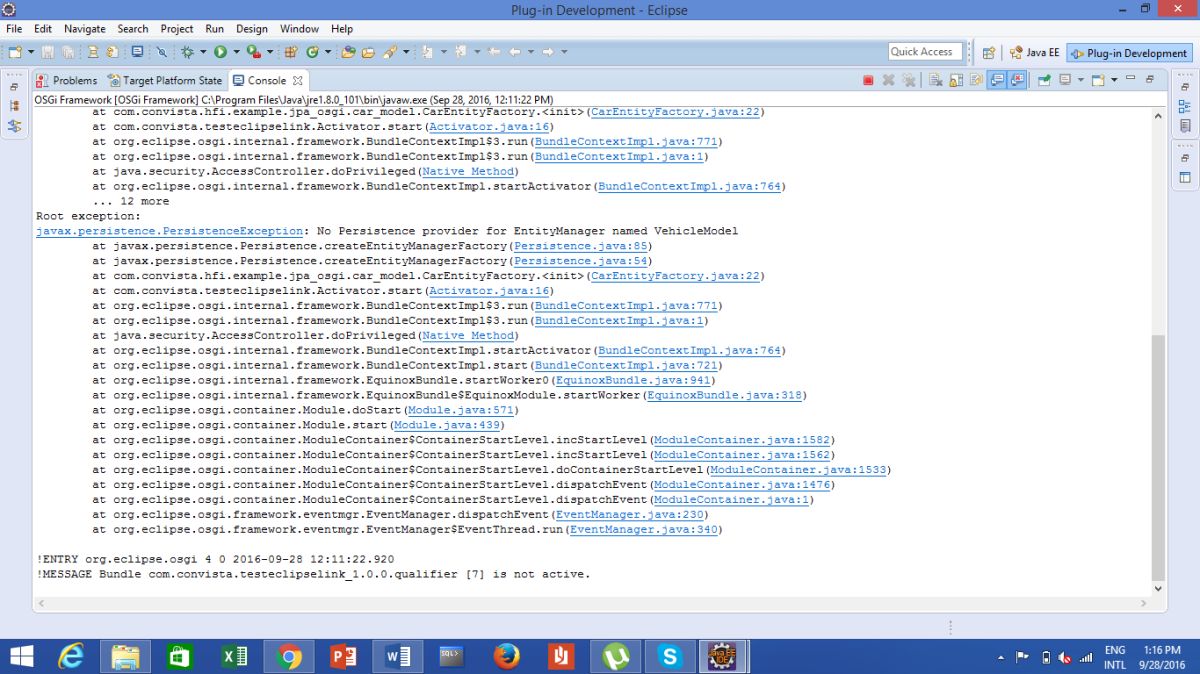Open the New Java Class dropdown arrow
This screenshot has width=1200, height=674.
click(x=327, y=51)
